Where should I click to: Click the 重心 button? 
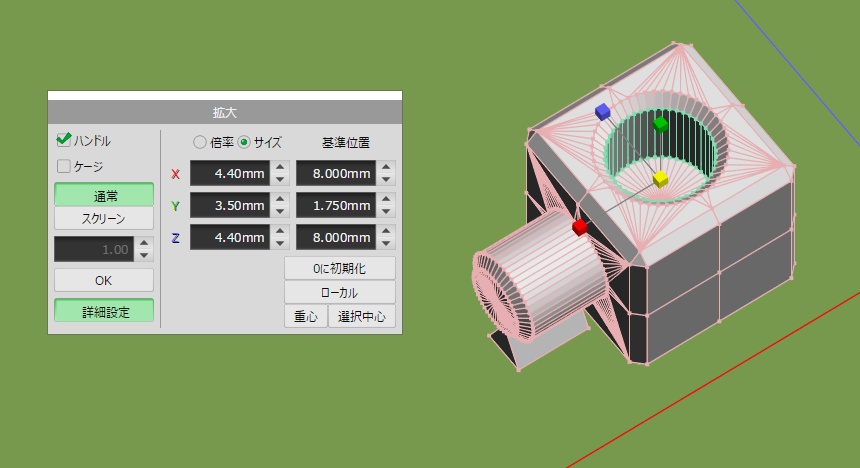point(305,316)
